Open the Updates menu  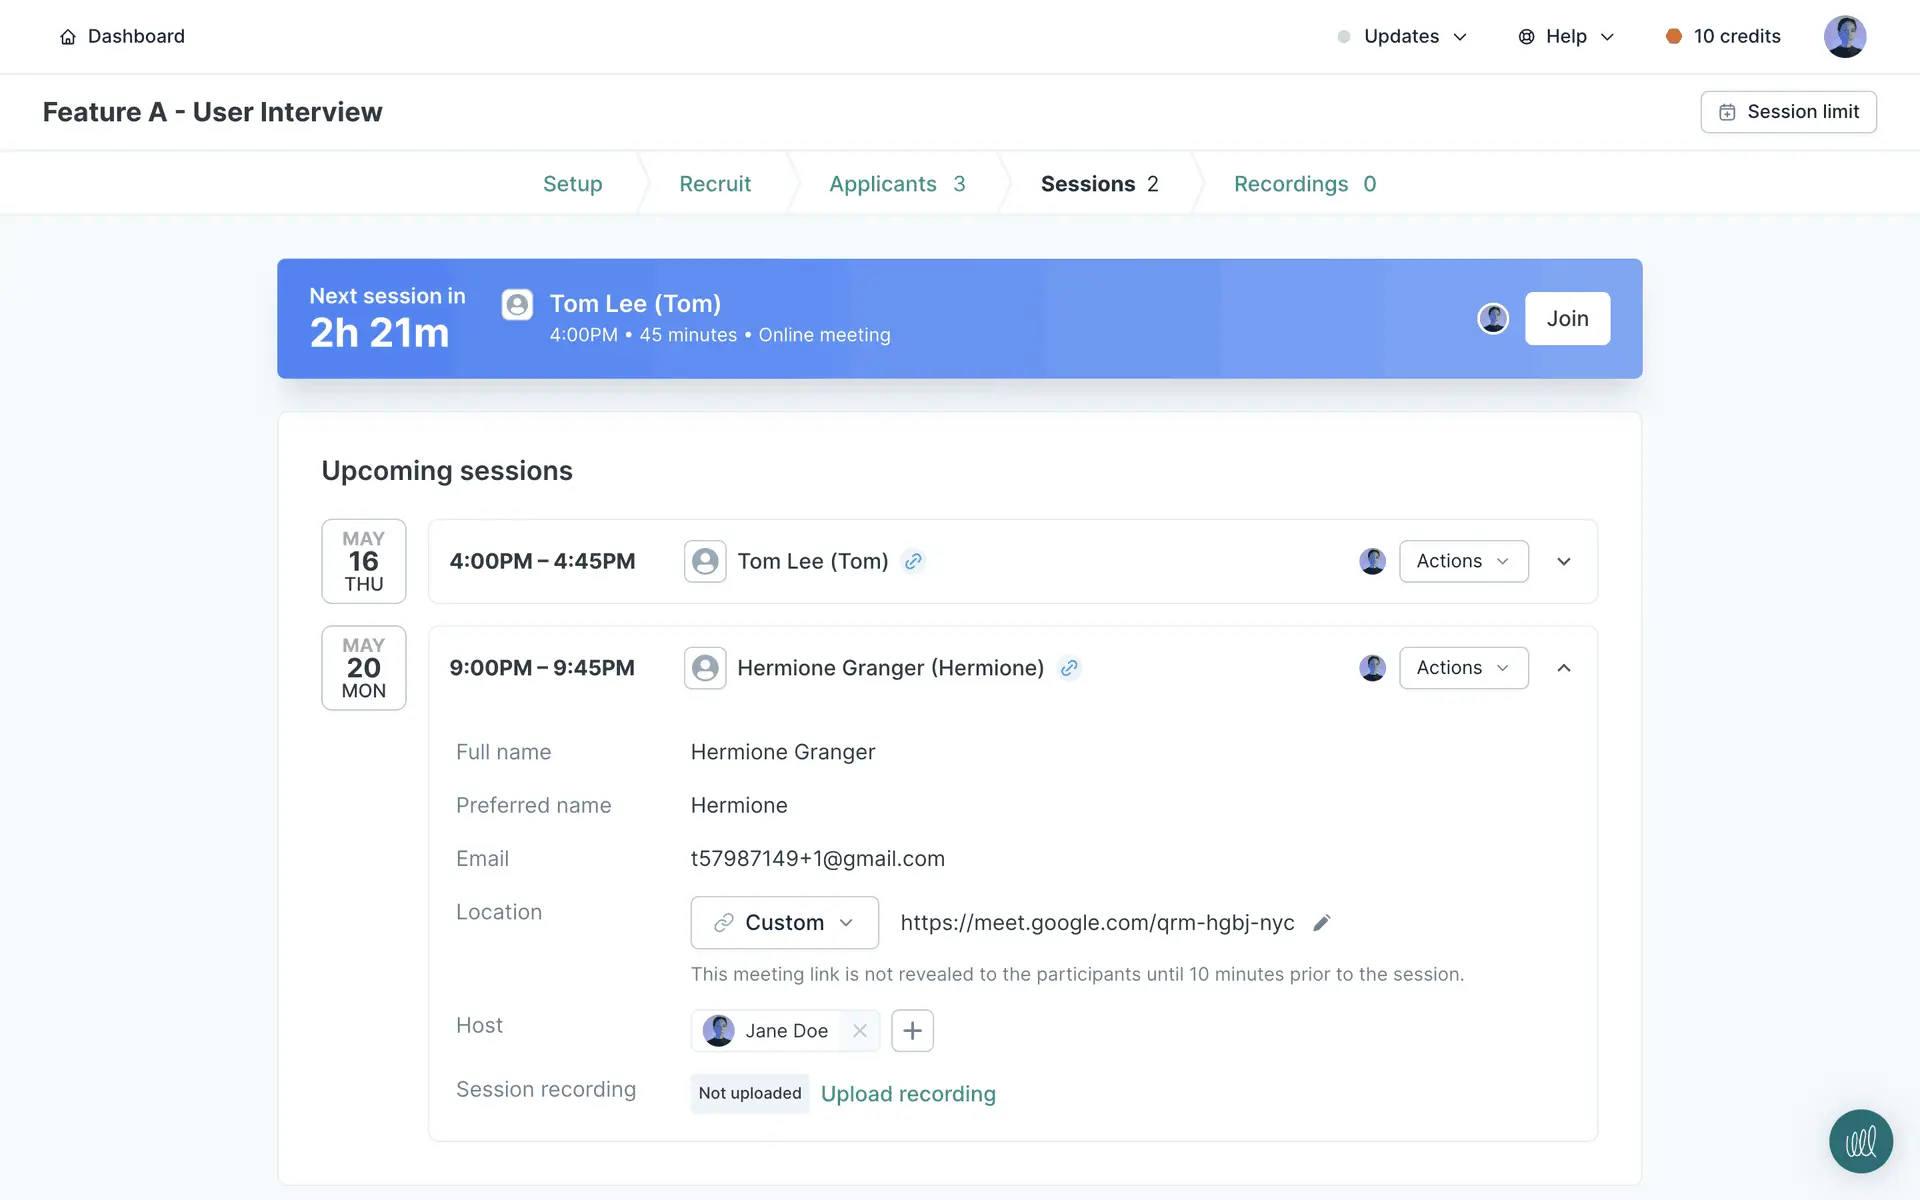1402,37
